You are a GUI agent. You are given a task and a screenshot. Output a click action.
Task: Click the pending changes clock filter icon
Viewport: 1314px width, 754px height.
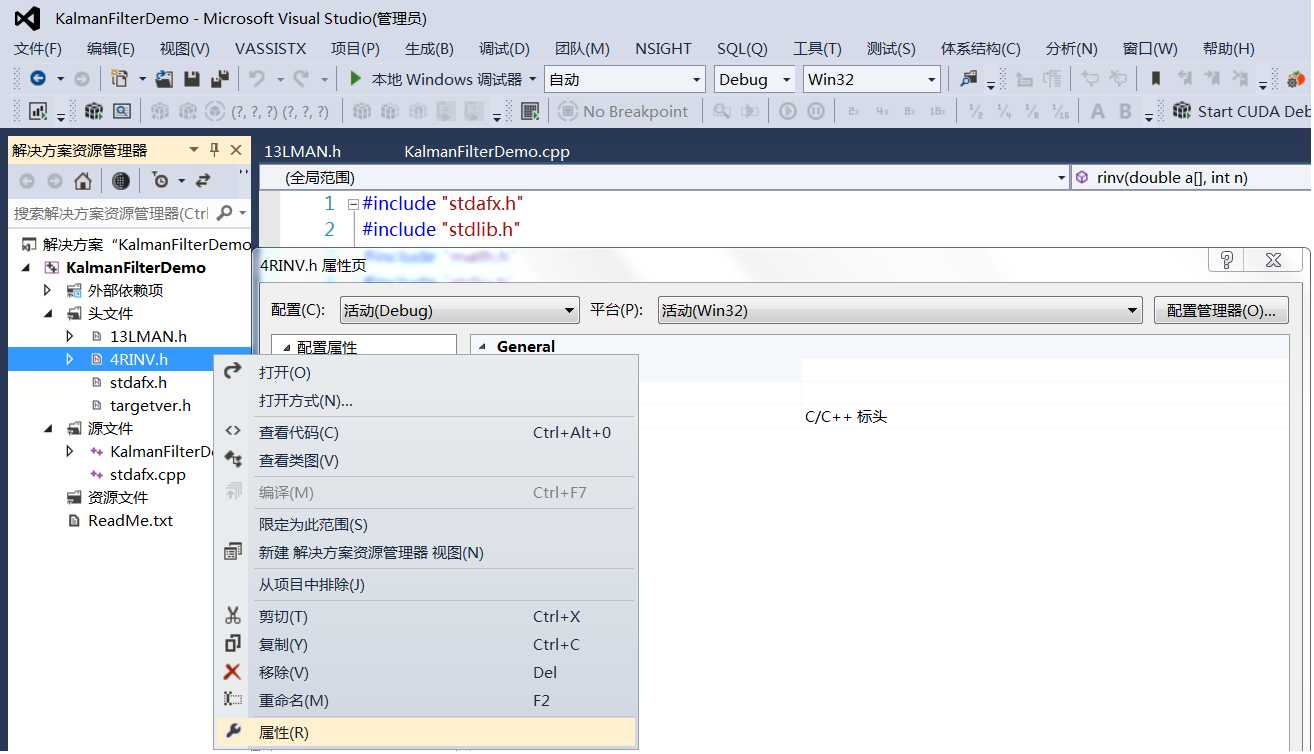[160, 181]
